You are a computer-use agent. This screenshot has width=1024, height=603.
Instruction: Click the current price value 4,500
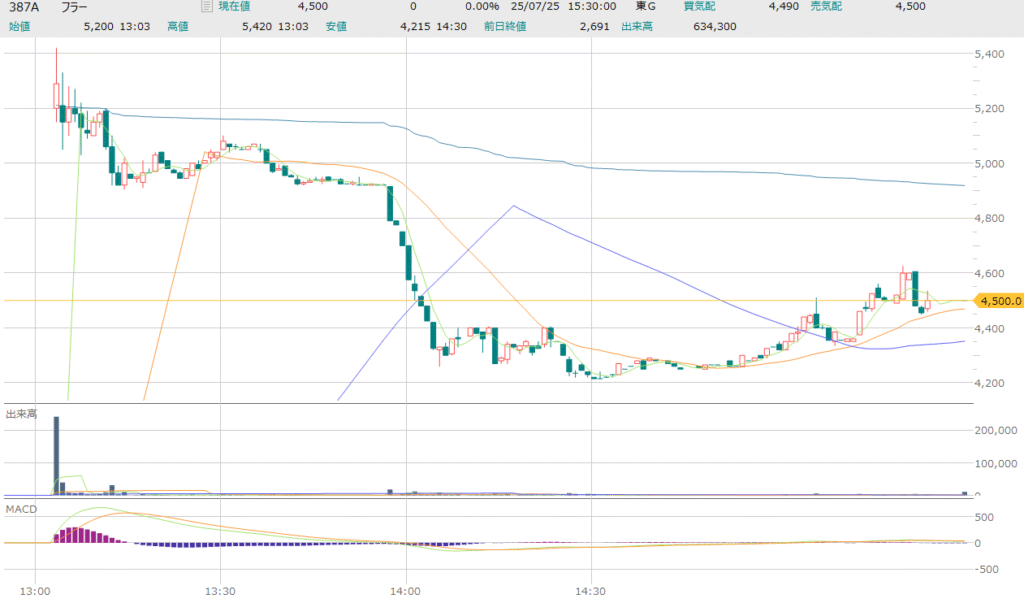pos(313,7)
